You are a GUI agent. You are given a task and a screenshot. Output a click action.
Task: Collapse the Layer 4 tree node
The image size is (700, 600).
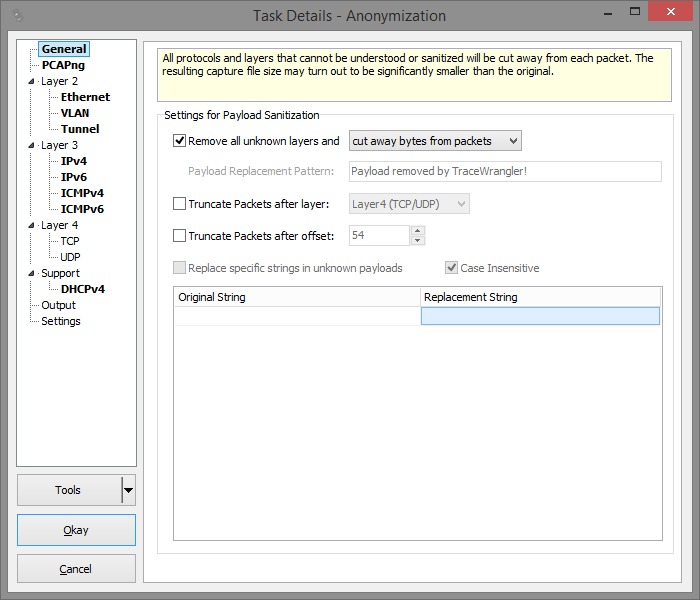pos(31,225)
